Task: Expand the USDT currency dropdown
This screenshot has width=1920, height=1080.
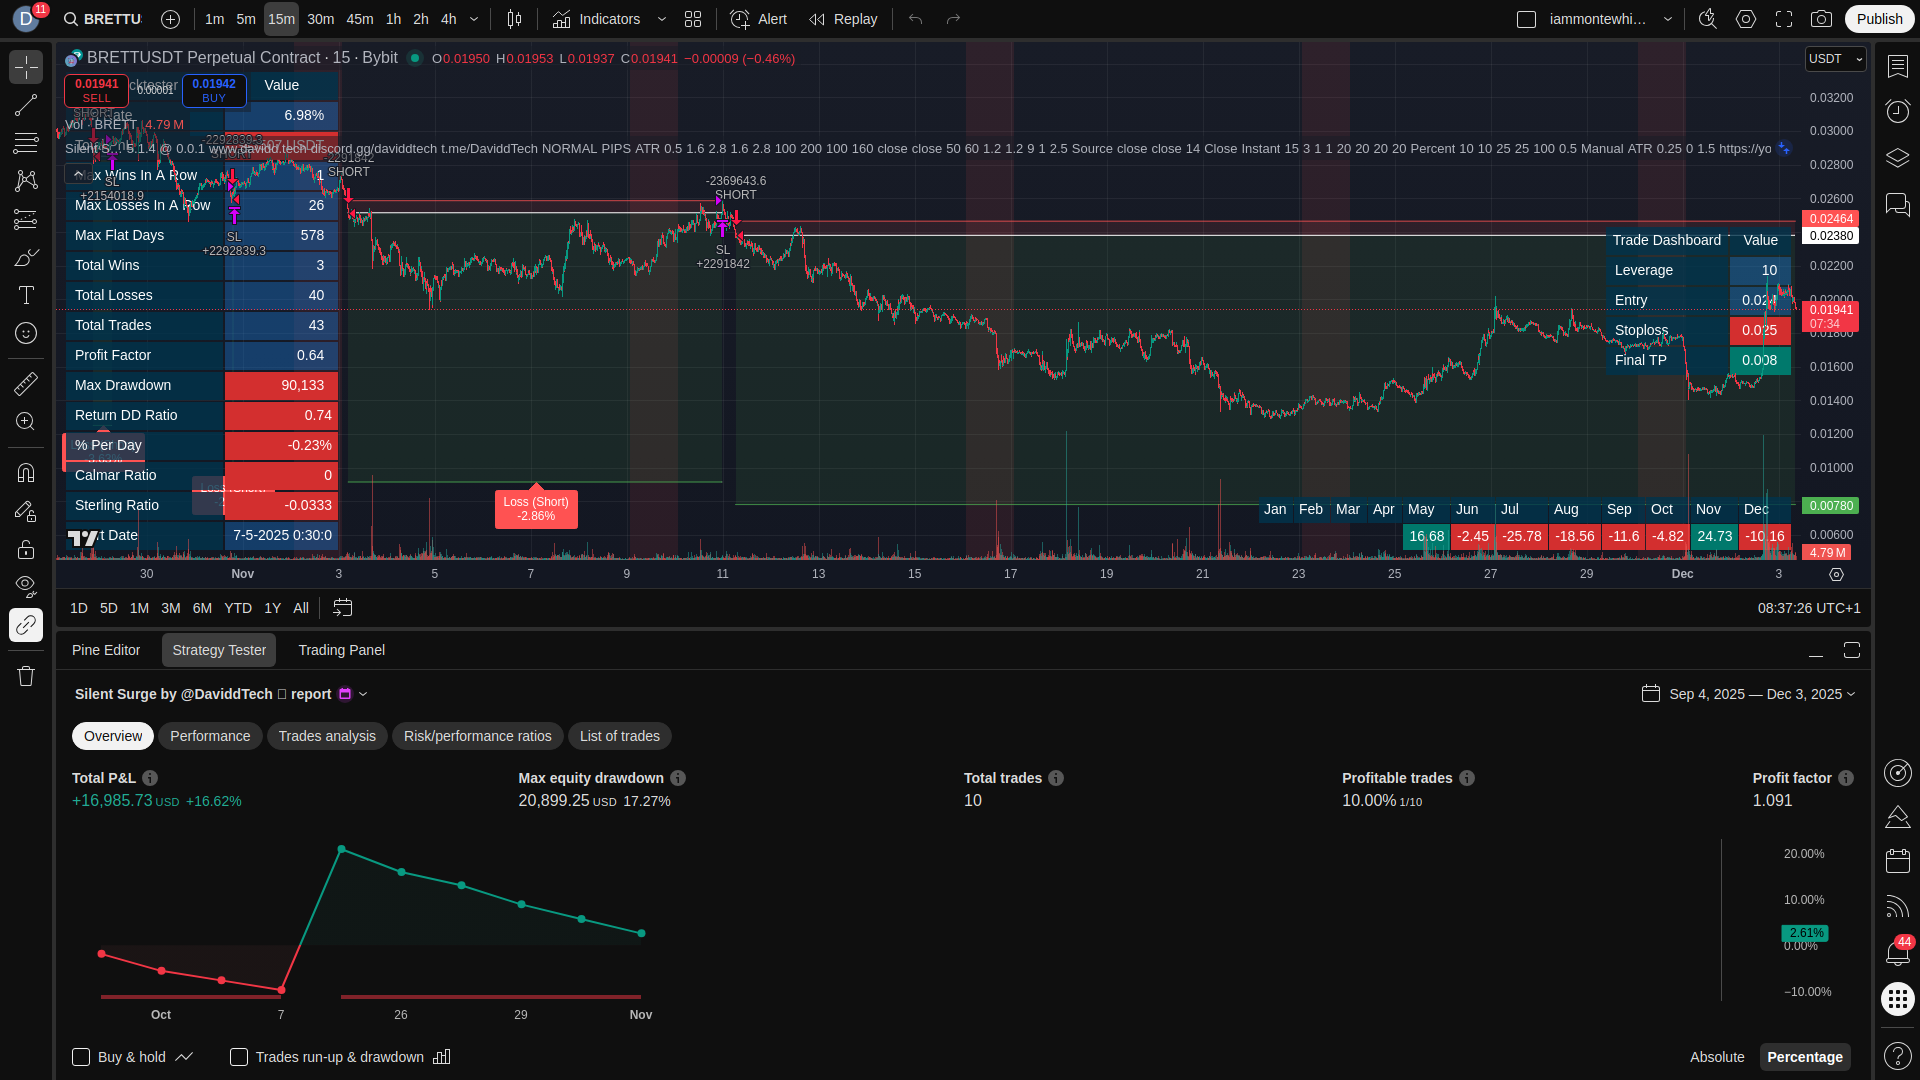Action: pyautogui.click(x=1835, y=59)
